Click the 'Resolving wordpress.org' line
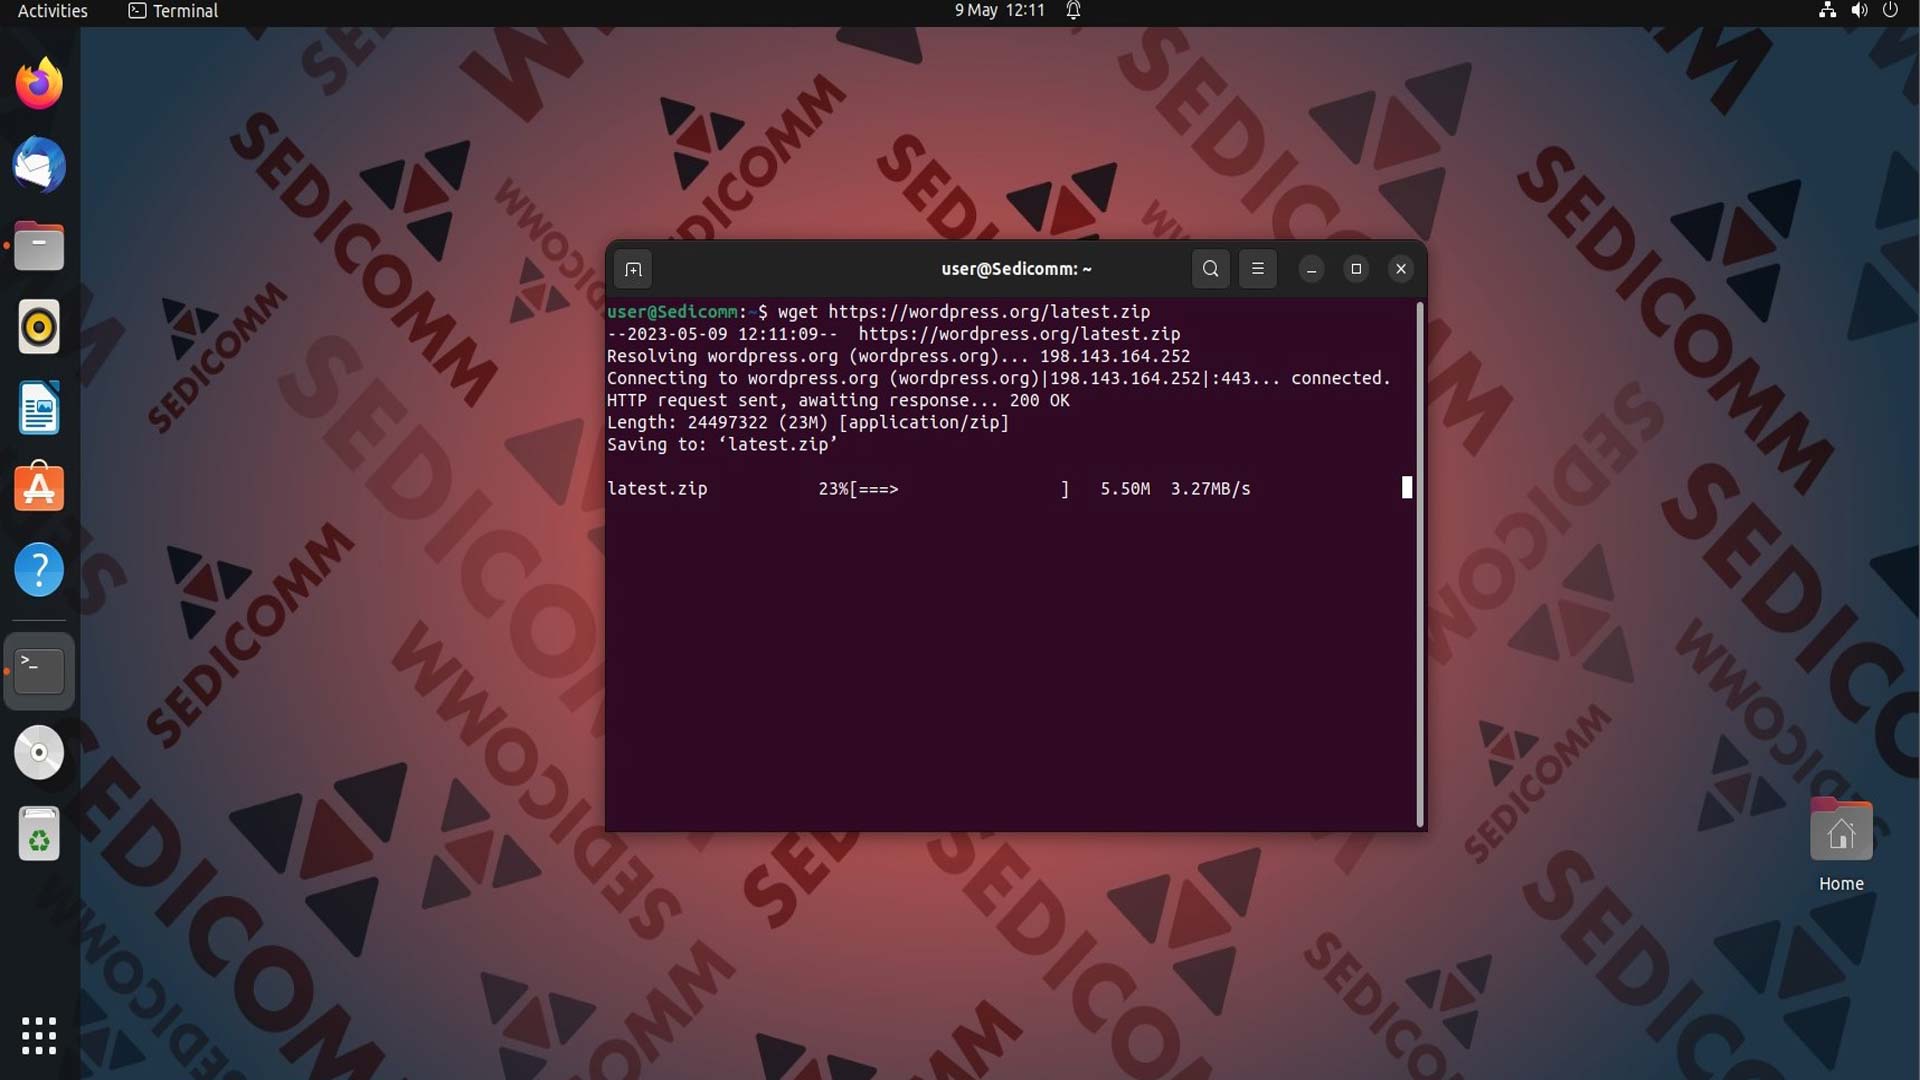Viewport: 1920px width, 1080px height. 899,357
